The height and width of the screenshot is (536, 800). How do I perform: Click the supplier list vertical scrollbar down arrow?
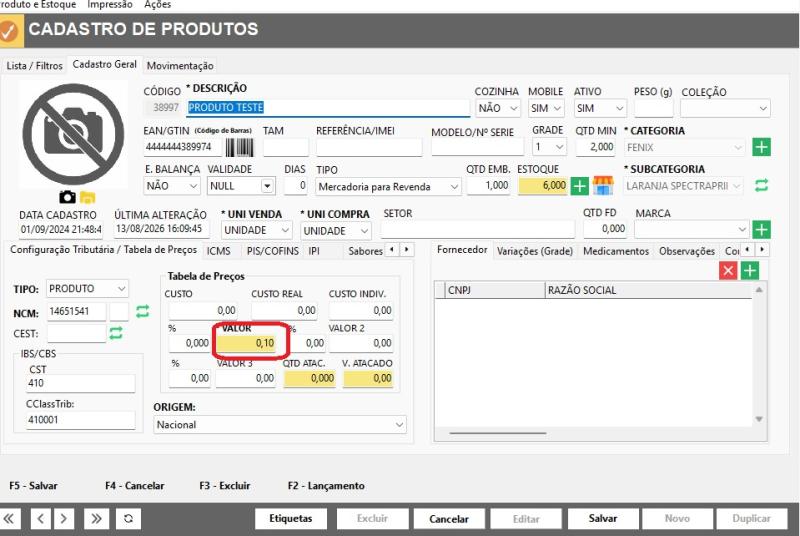point(759,419)
